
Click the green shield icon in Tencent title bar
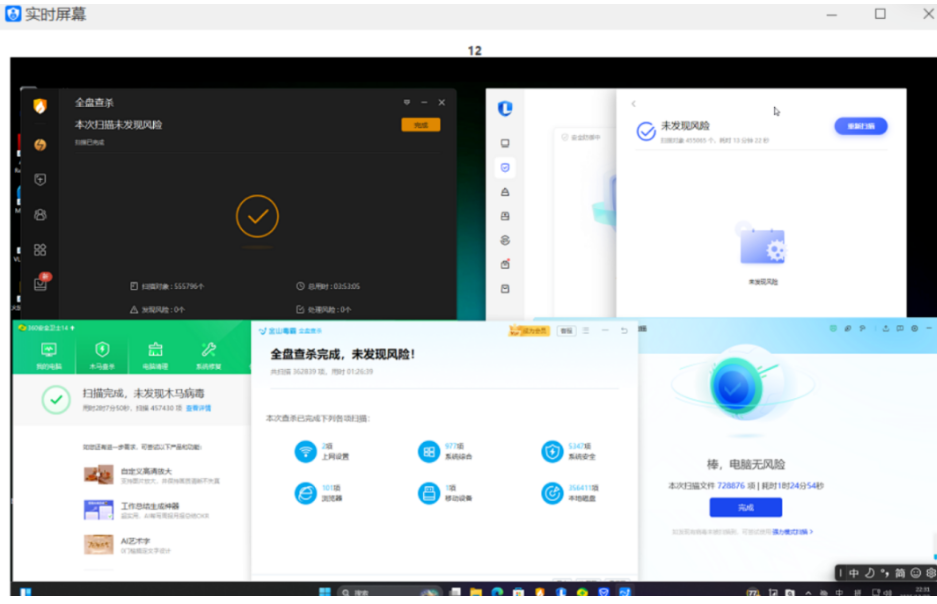[x=833, y=329]
